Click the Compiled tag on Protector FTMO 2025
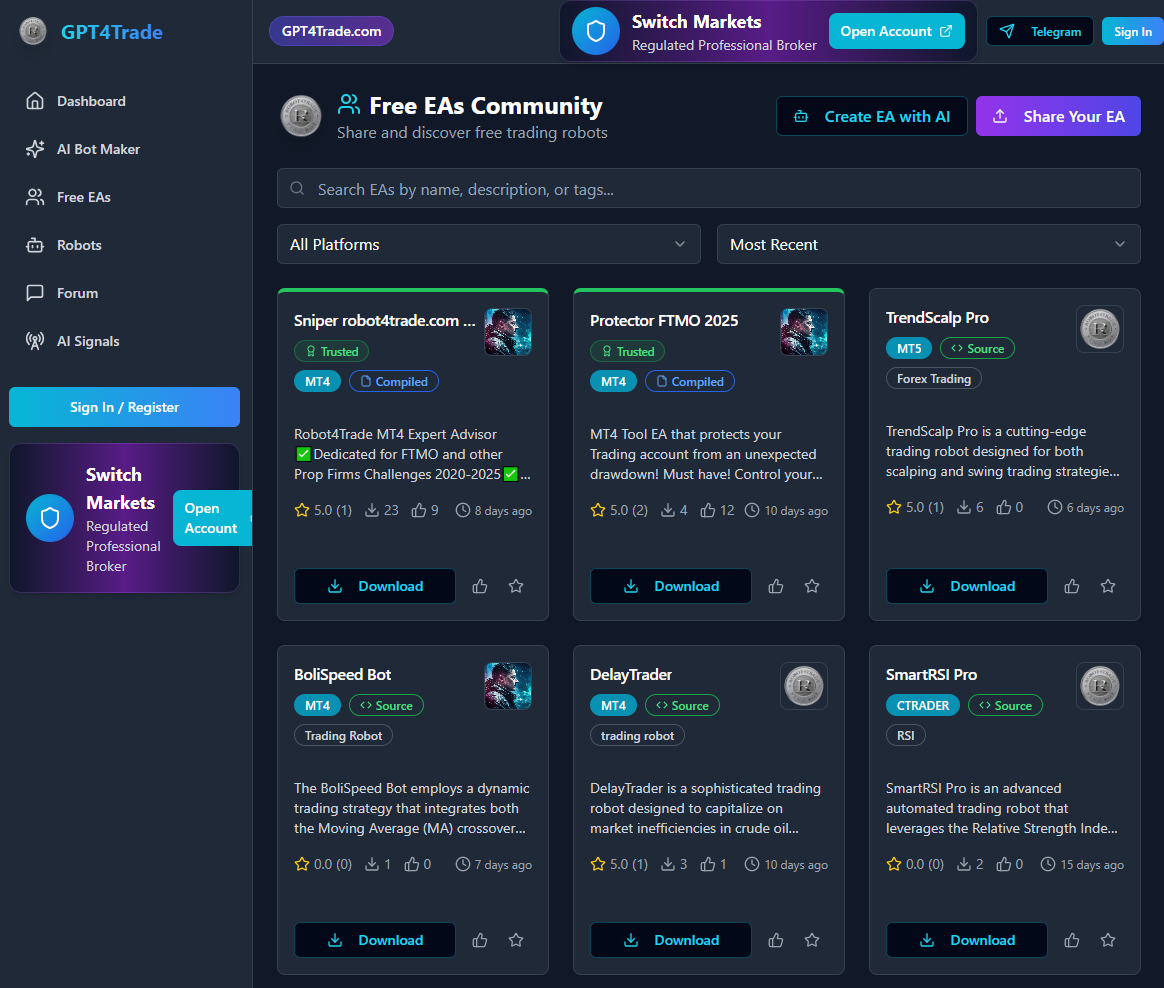This screenshot has height=988, width=1164. 690,382
